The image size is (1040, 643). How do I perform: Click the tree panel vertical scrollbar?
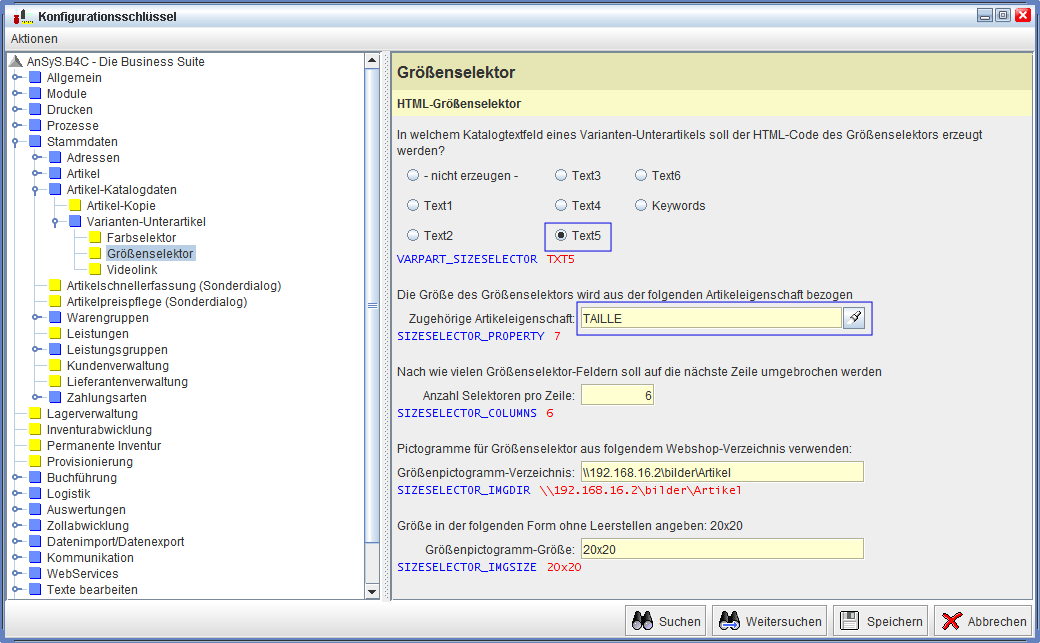[373, 300]
